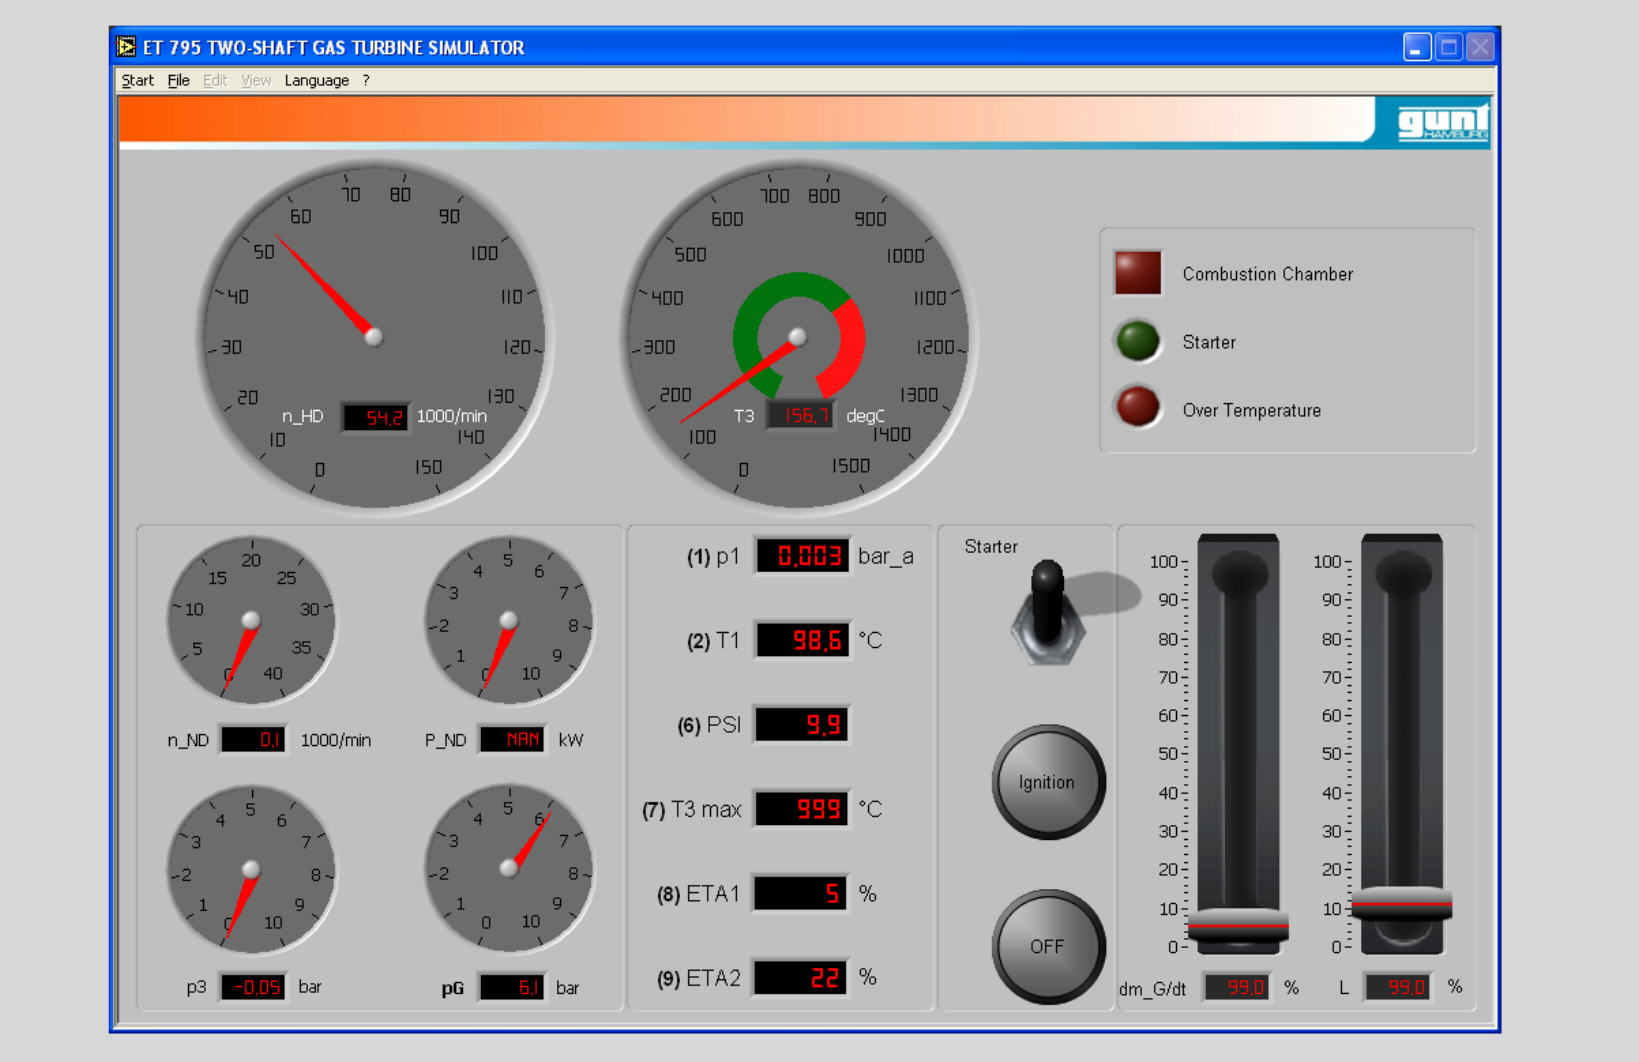
Task: Open the greyed View menu
Action: (256, 80)
